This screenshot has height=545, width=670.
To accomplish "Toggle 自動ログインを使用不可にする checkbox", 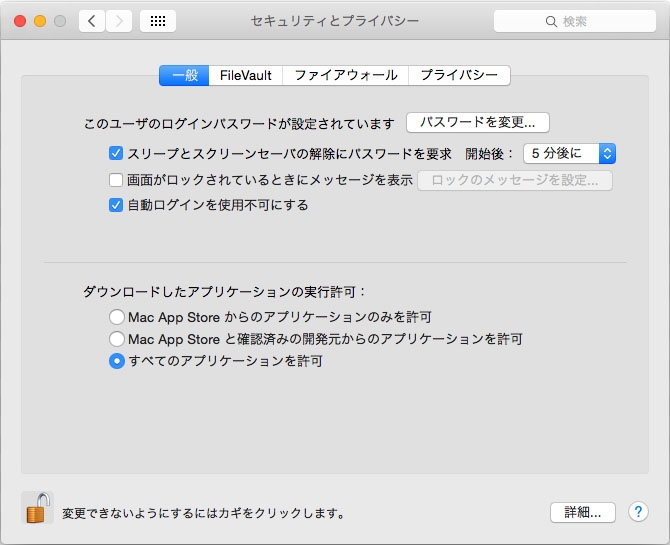I will coord(116,205).
